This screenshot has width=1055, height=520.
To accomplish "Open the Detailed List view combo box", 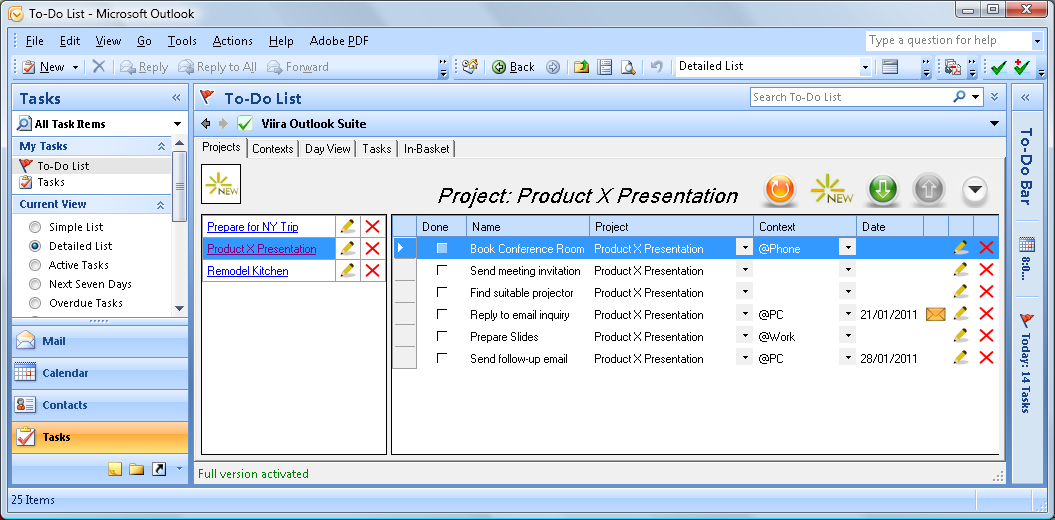I will click(774, 66).
